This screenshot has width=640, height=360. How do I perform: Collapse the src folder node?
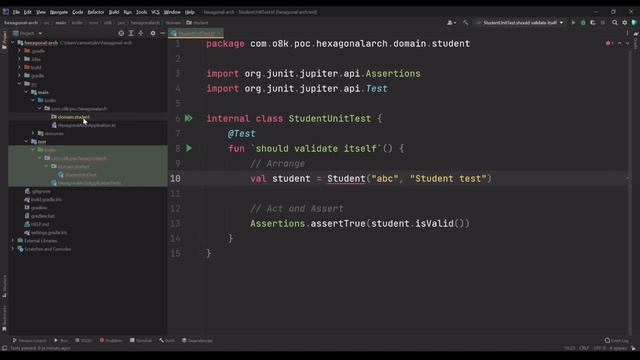20,84
